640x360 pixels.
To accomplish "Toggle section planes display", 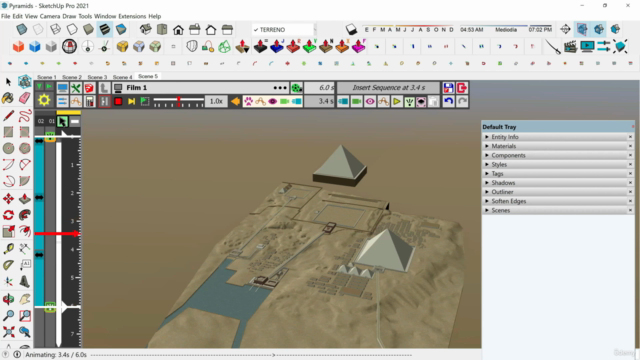I will (x=582, y=29).
